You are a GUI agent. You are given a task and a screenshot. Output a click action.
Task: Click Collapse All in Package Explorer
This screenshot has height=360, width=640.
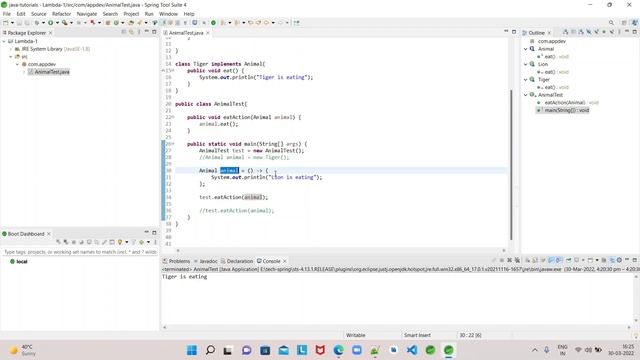click(x=124, y=32)
